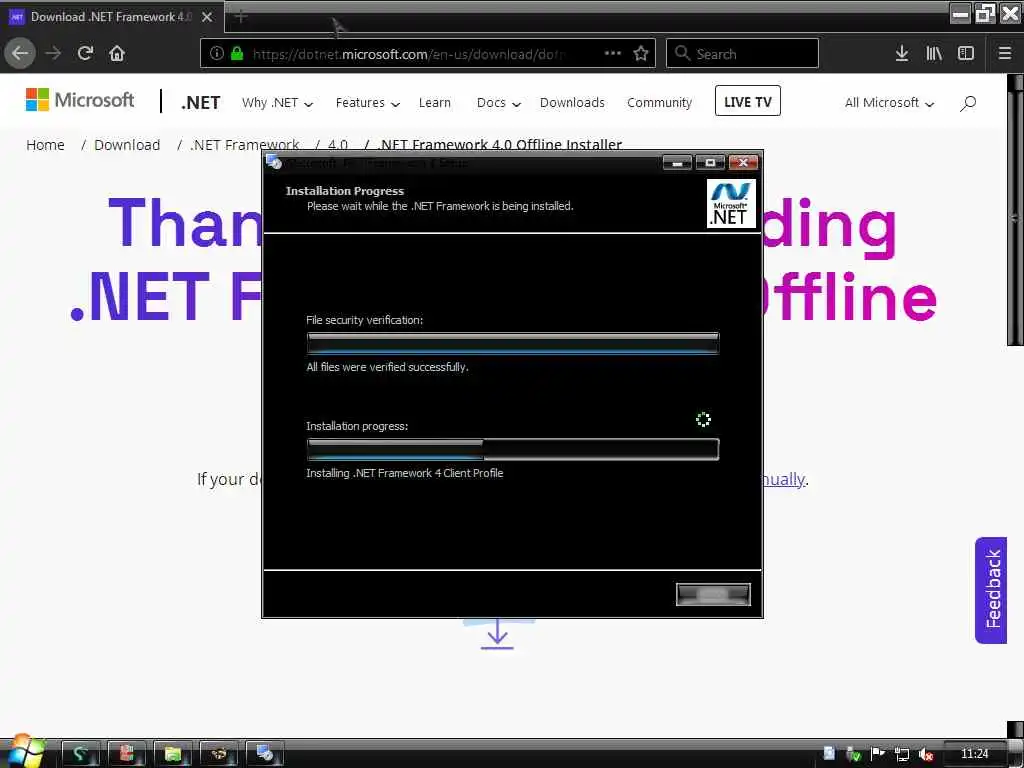Open the red taskbar application
This screenshot has height=768, width=1024.
126,754
